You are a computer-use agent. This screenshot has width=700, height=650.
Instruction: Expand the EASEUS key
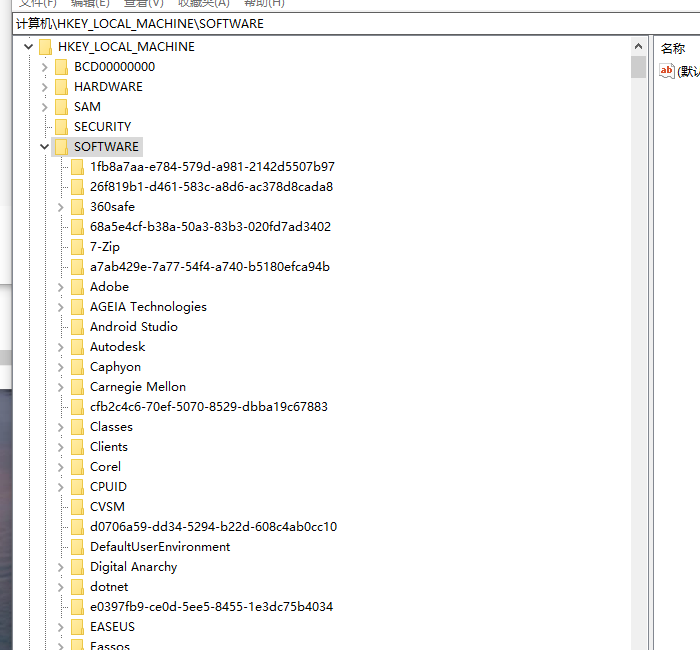point(61,627)
